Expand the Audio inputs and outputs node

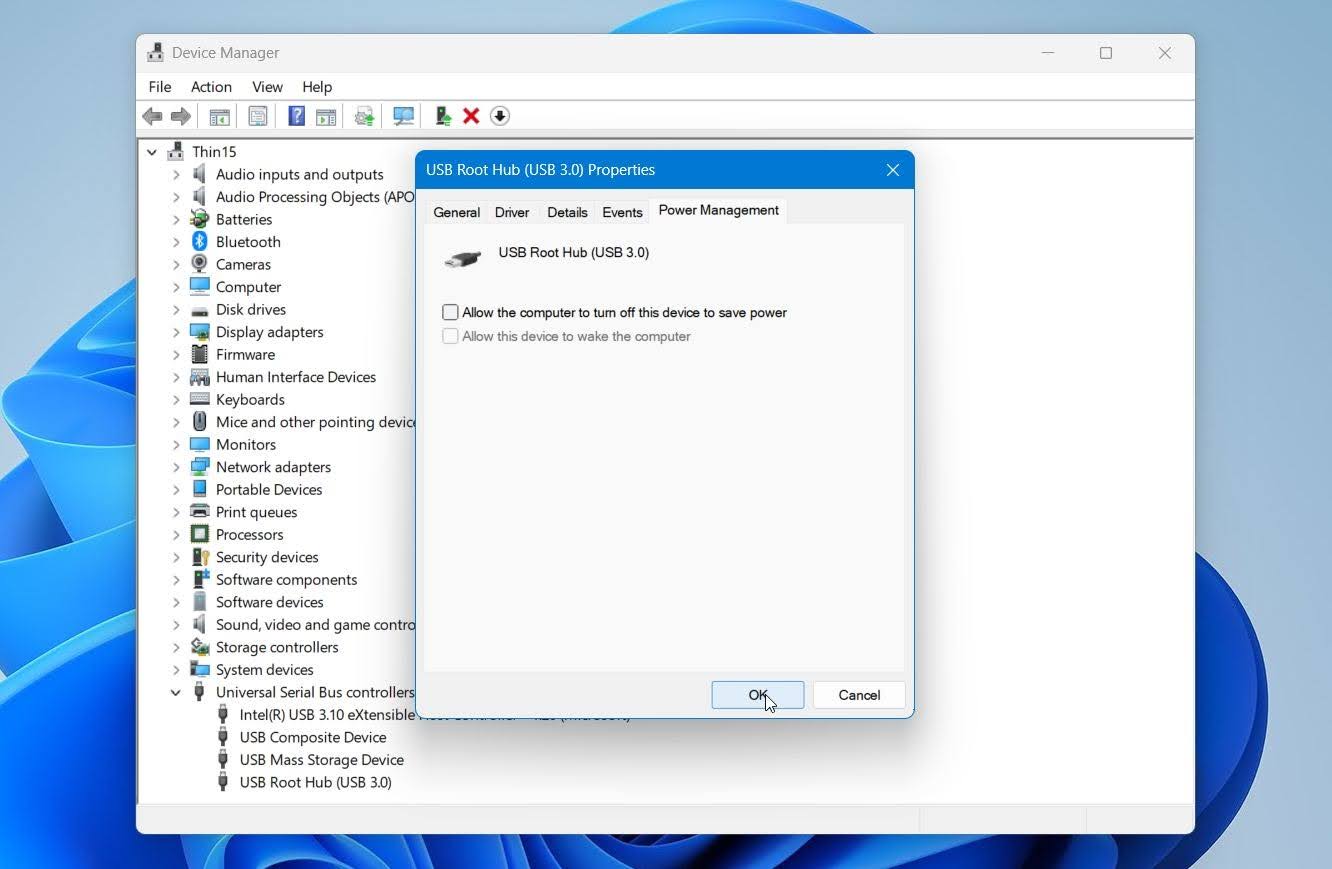pyautogui.click(x=176, y=174)
